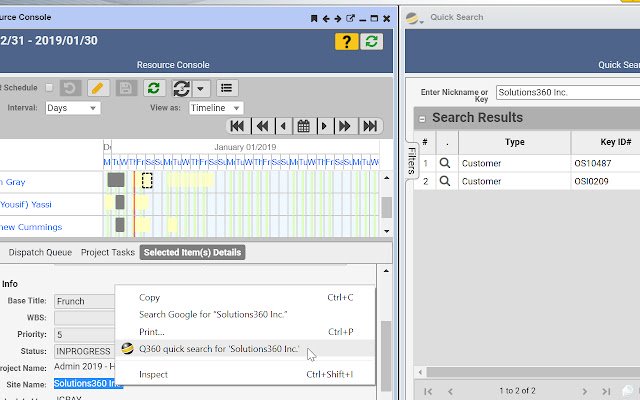Choose Print... from the context menu

pos(245,332)
